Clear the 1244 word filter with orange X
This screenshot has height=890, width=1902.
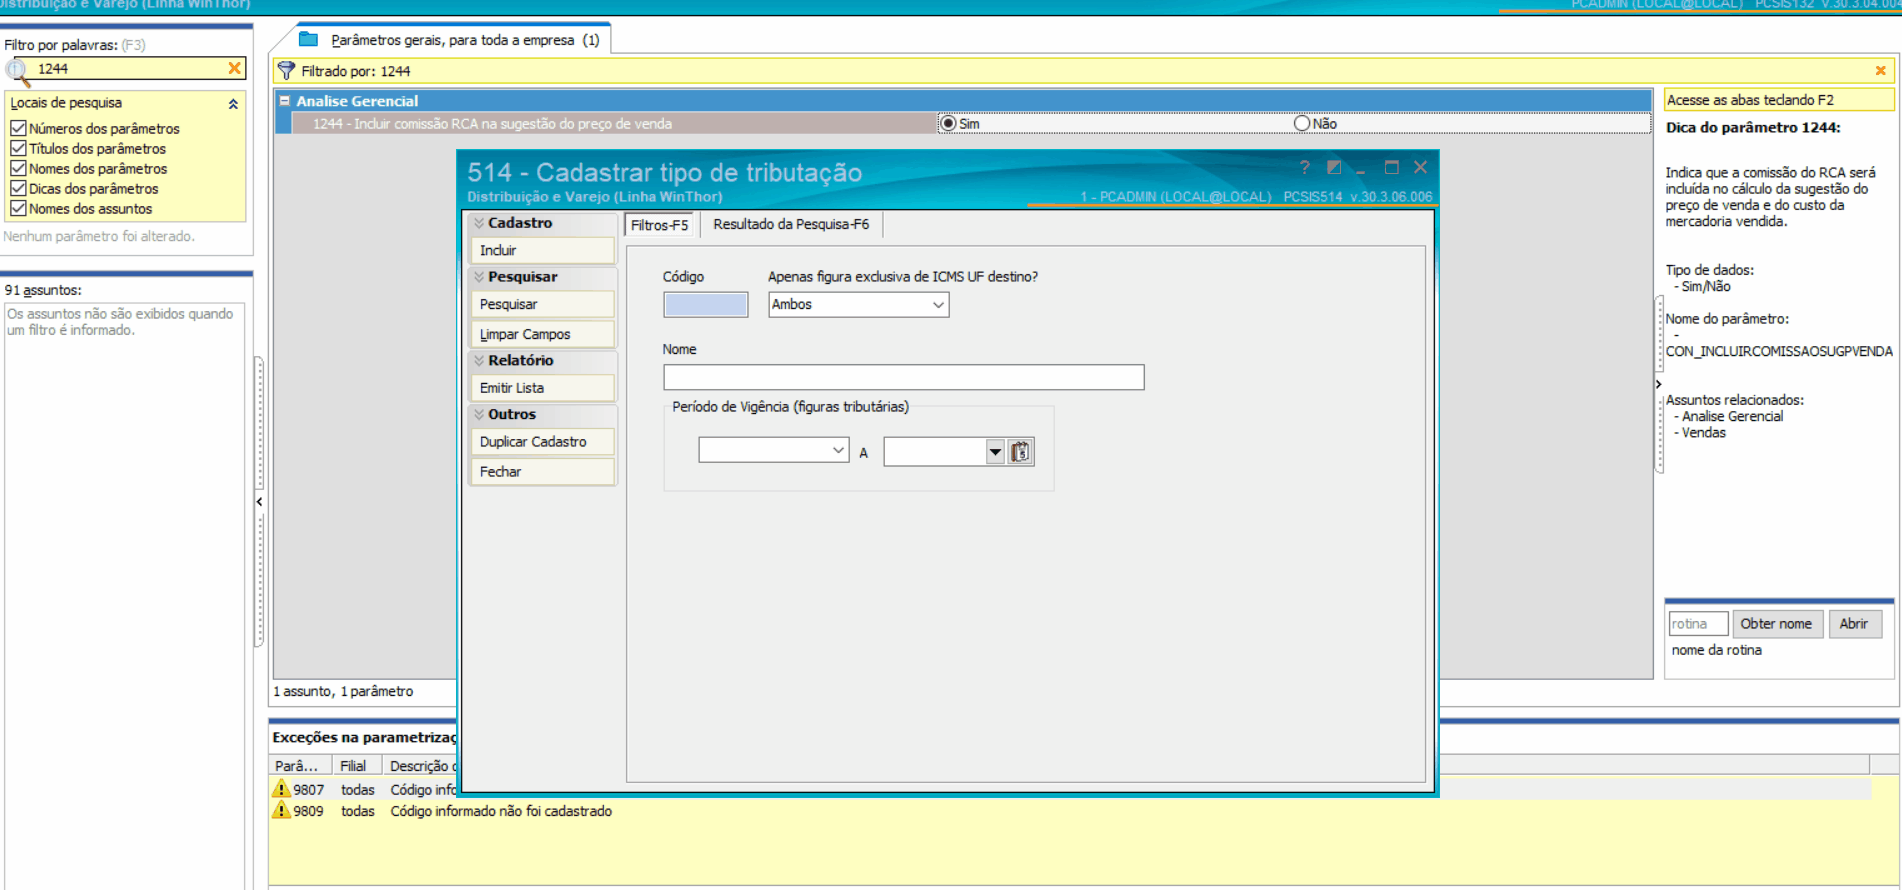tap(235, 68)
